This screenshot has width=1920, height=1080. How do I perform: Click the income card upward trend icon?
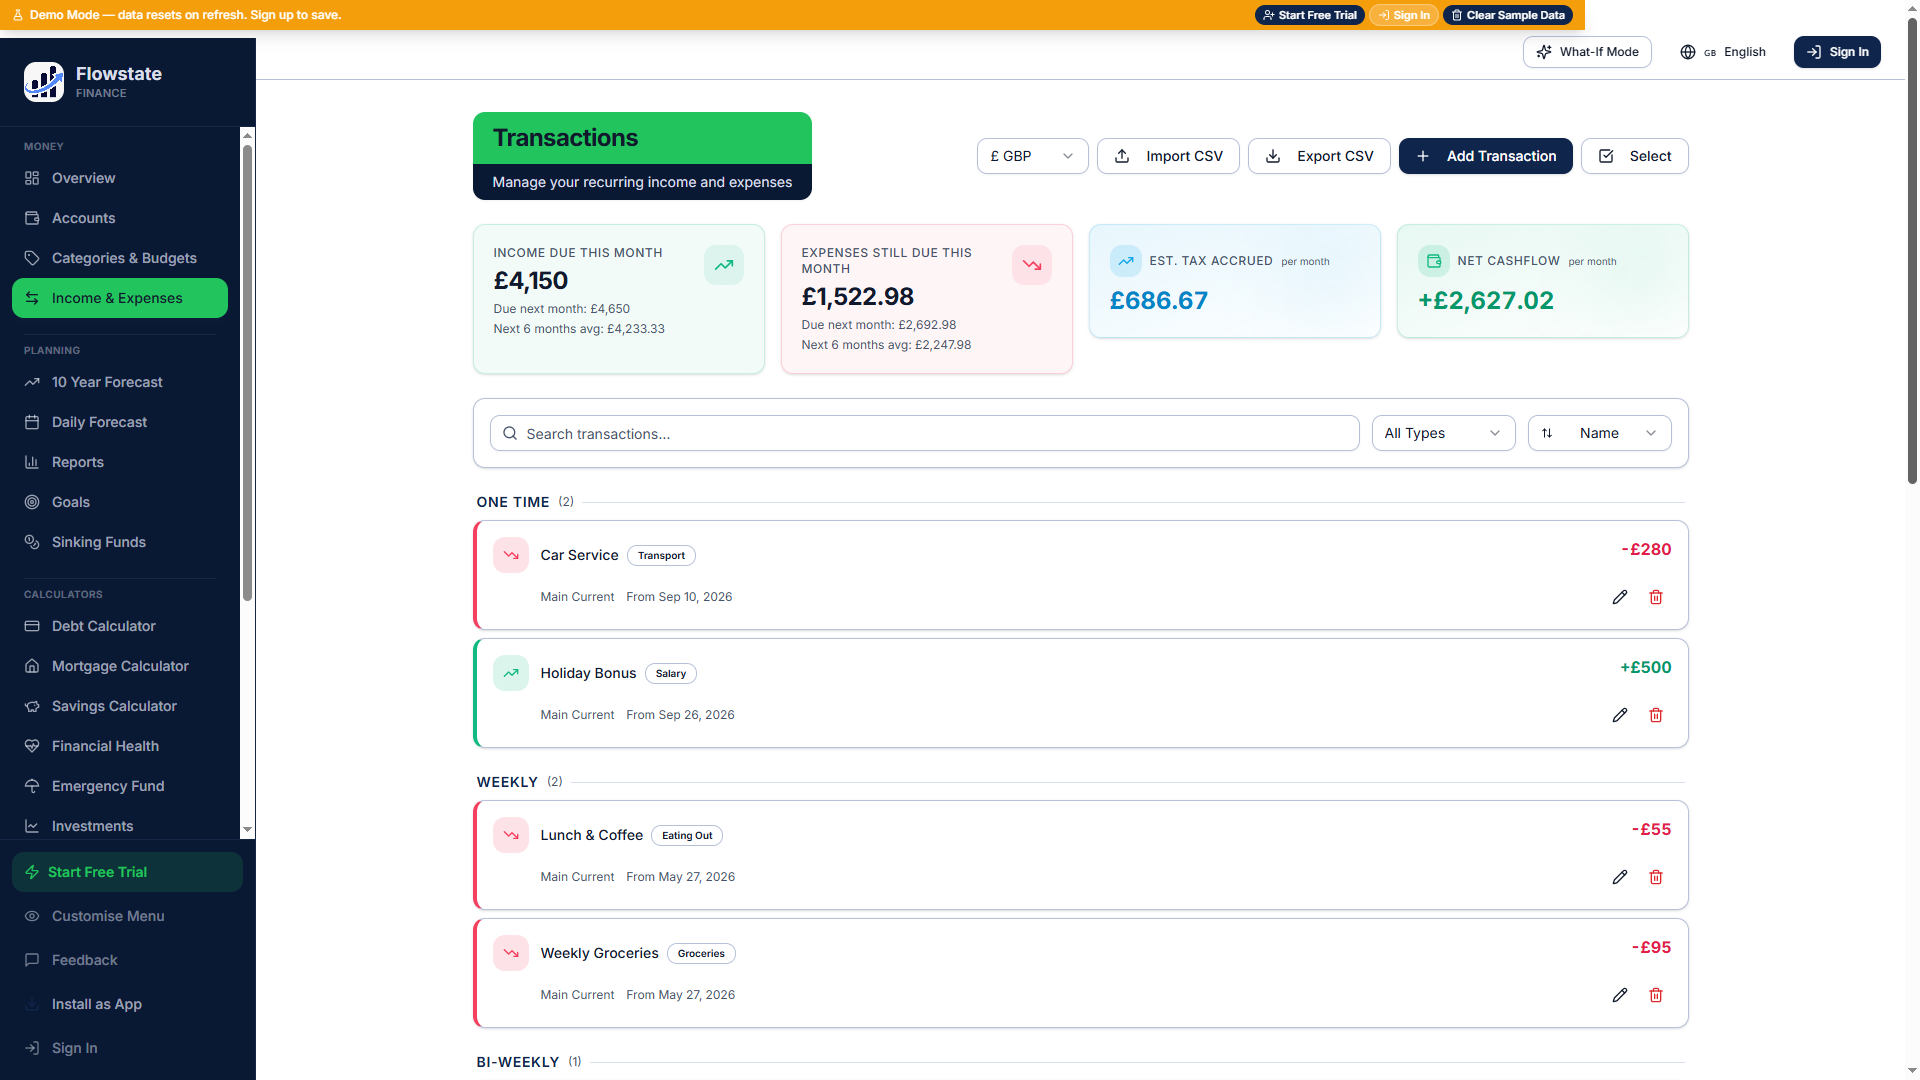[x=724, y=265]
